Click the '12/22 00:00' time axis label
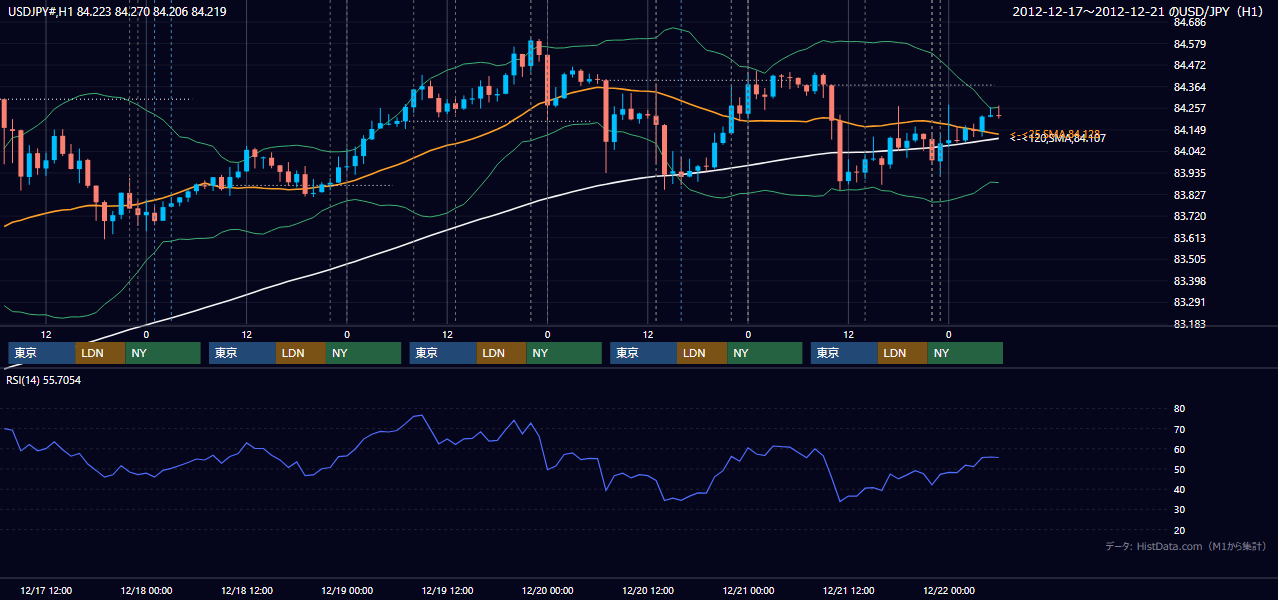1278x600 pixels. 949,590
